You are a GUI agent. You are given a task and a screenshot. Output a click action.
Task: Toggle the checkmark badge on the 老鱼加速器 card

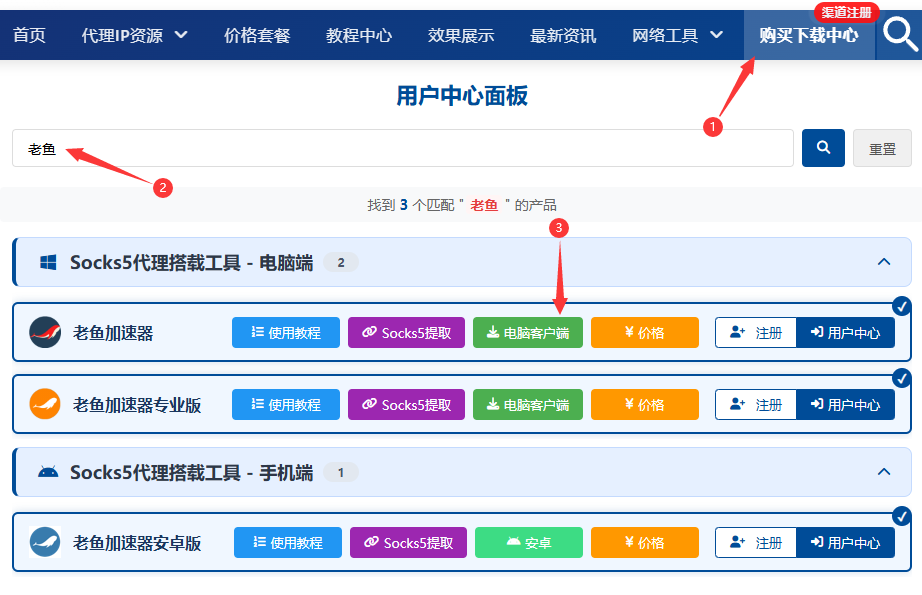point(901,306)
